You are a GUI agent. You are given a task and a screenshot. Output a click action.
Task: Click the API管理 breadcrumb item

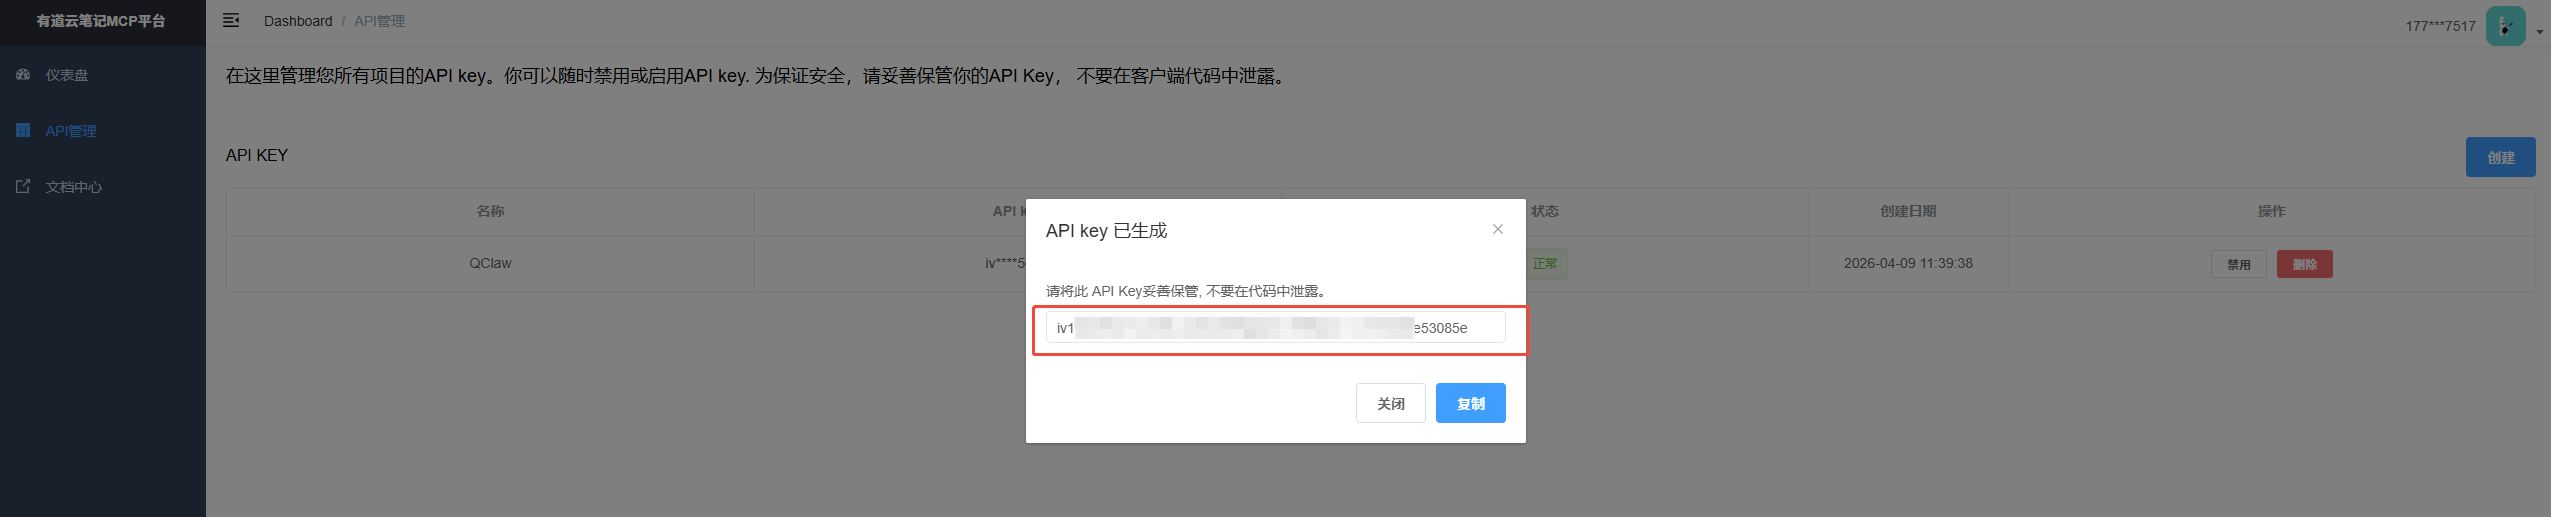(x=379, y=21)
